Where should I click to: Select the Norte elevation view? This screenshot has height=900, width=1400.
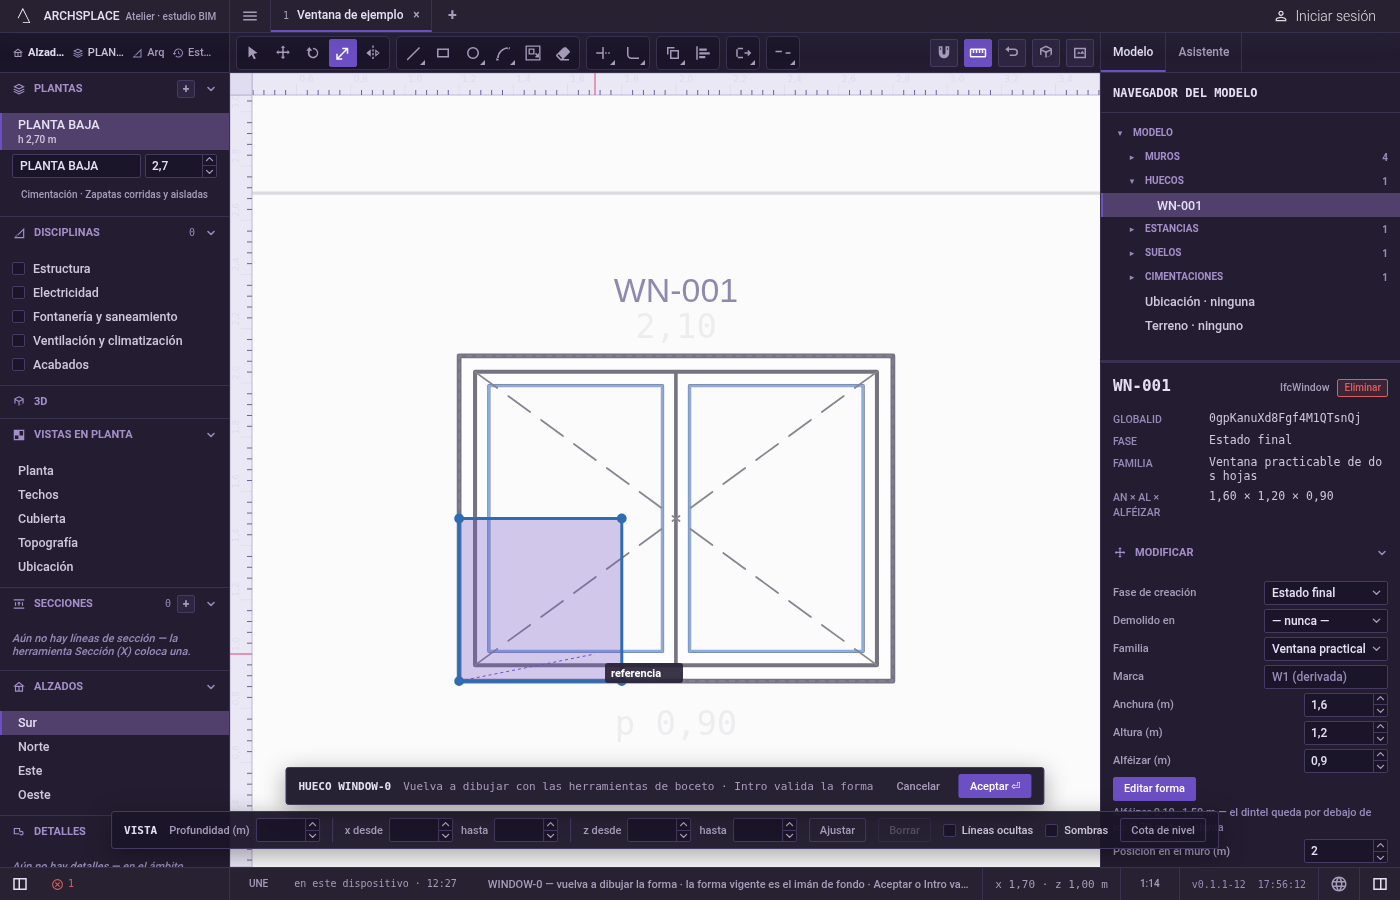tap(114, 747)
